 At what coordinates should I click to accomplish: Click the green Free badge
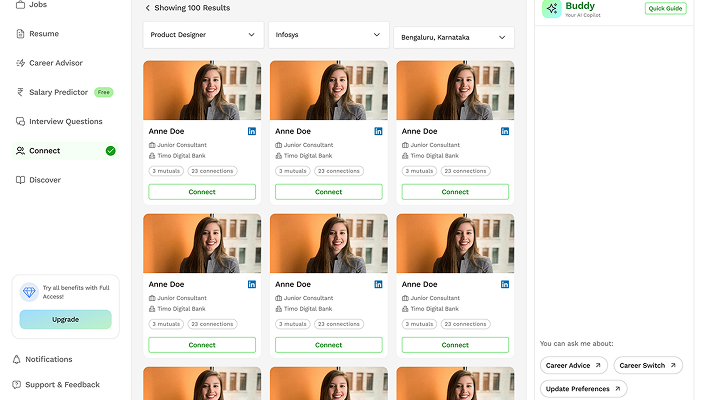(103, 92)
